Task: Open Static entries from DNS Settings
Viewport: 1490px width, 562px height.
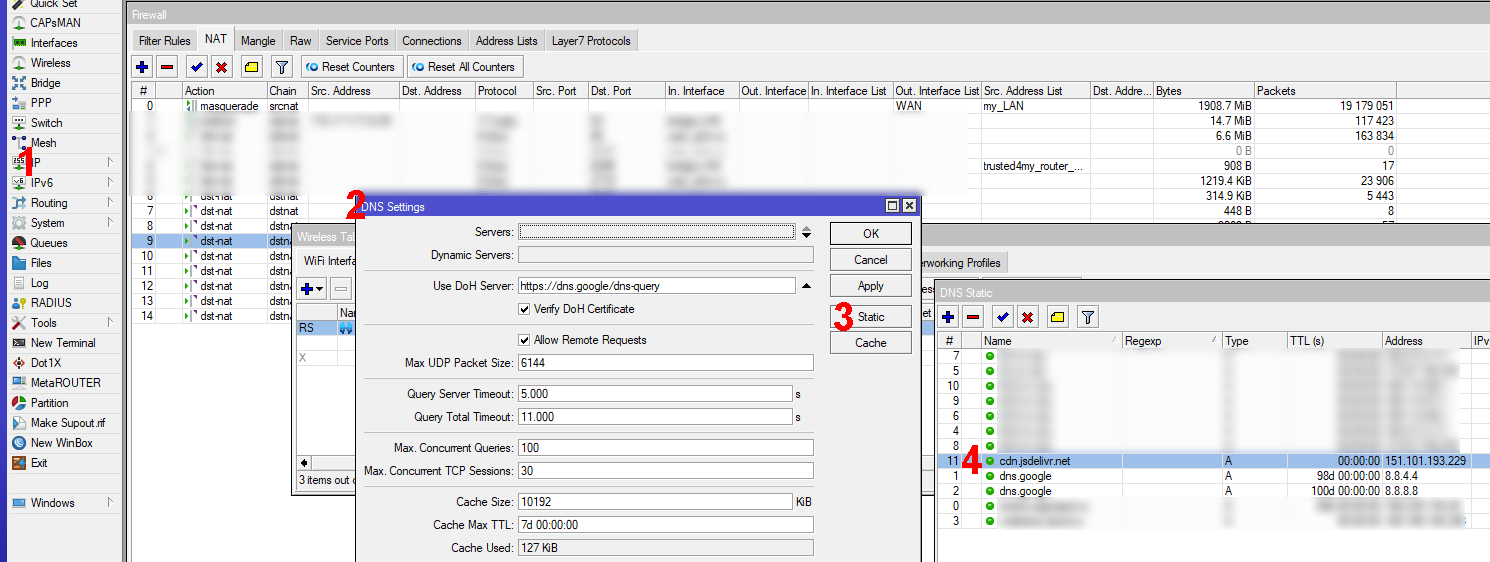Action: click(871, 317)
